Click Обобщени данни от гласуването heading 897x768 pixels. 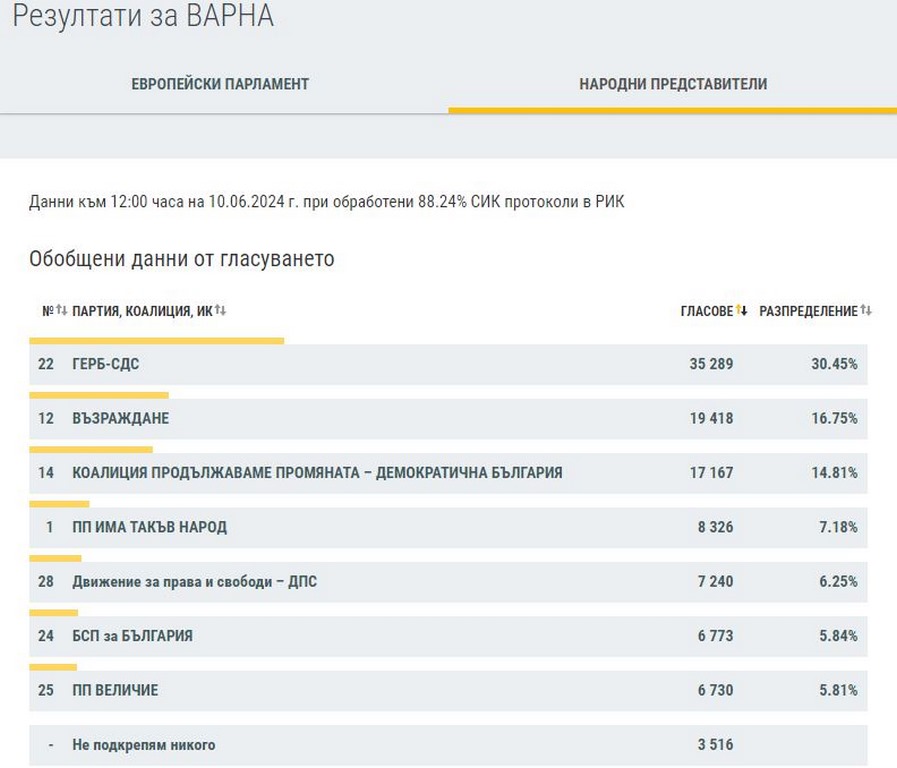[x=181, y=259]
